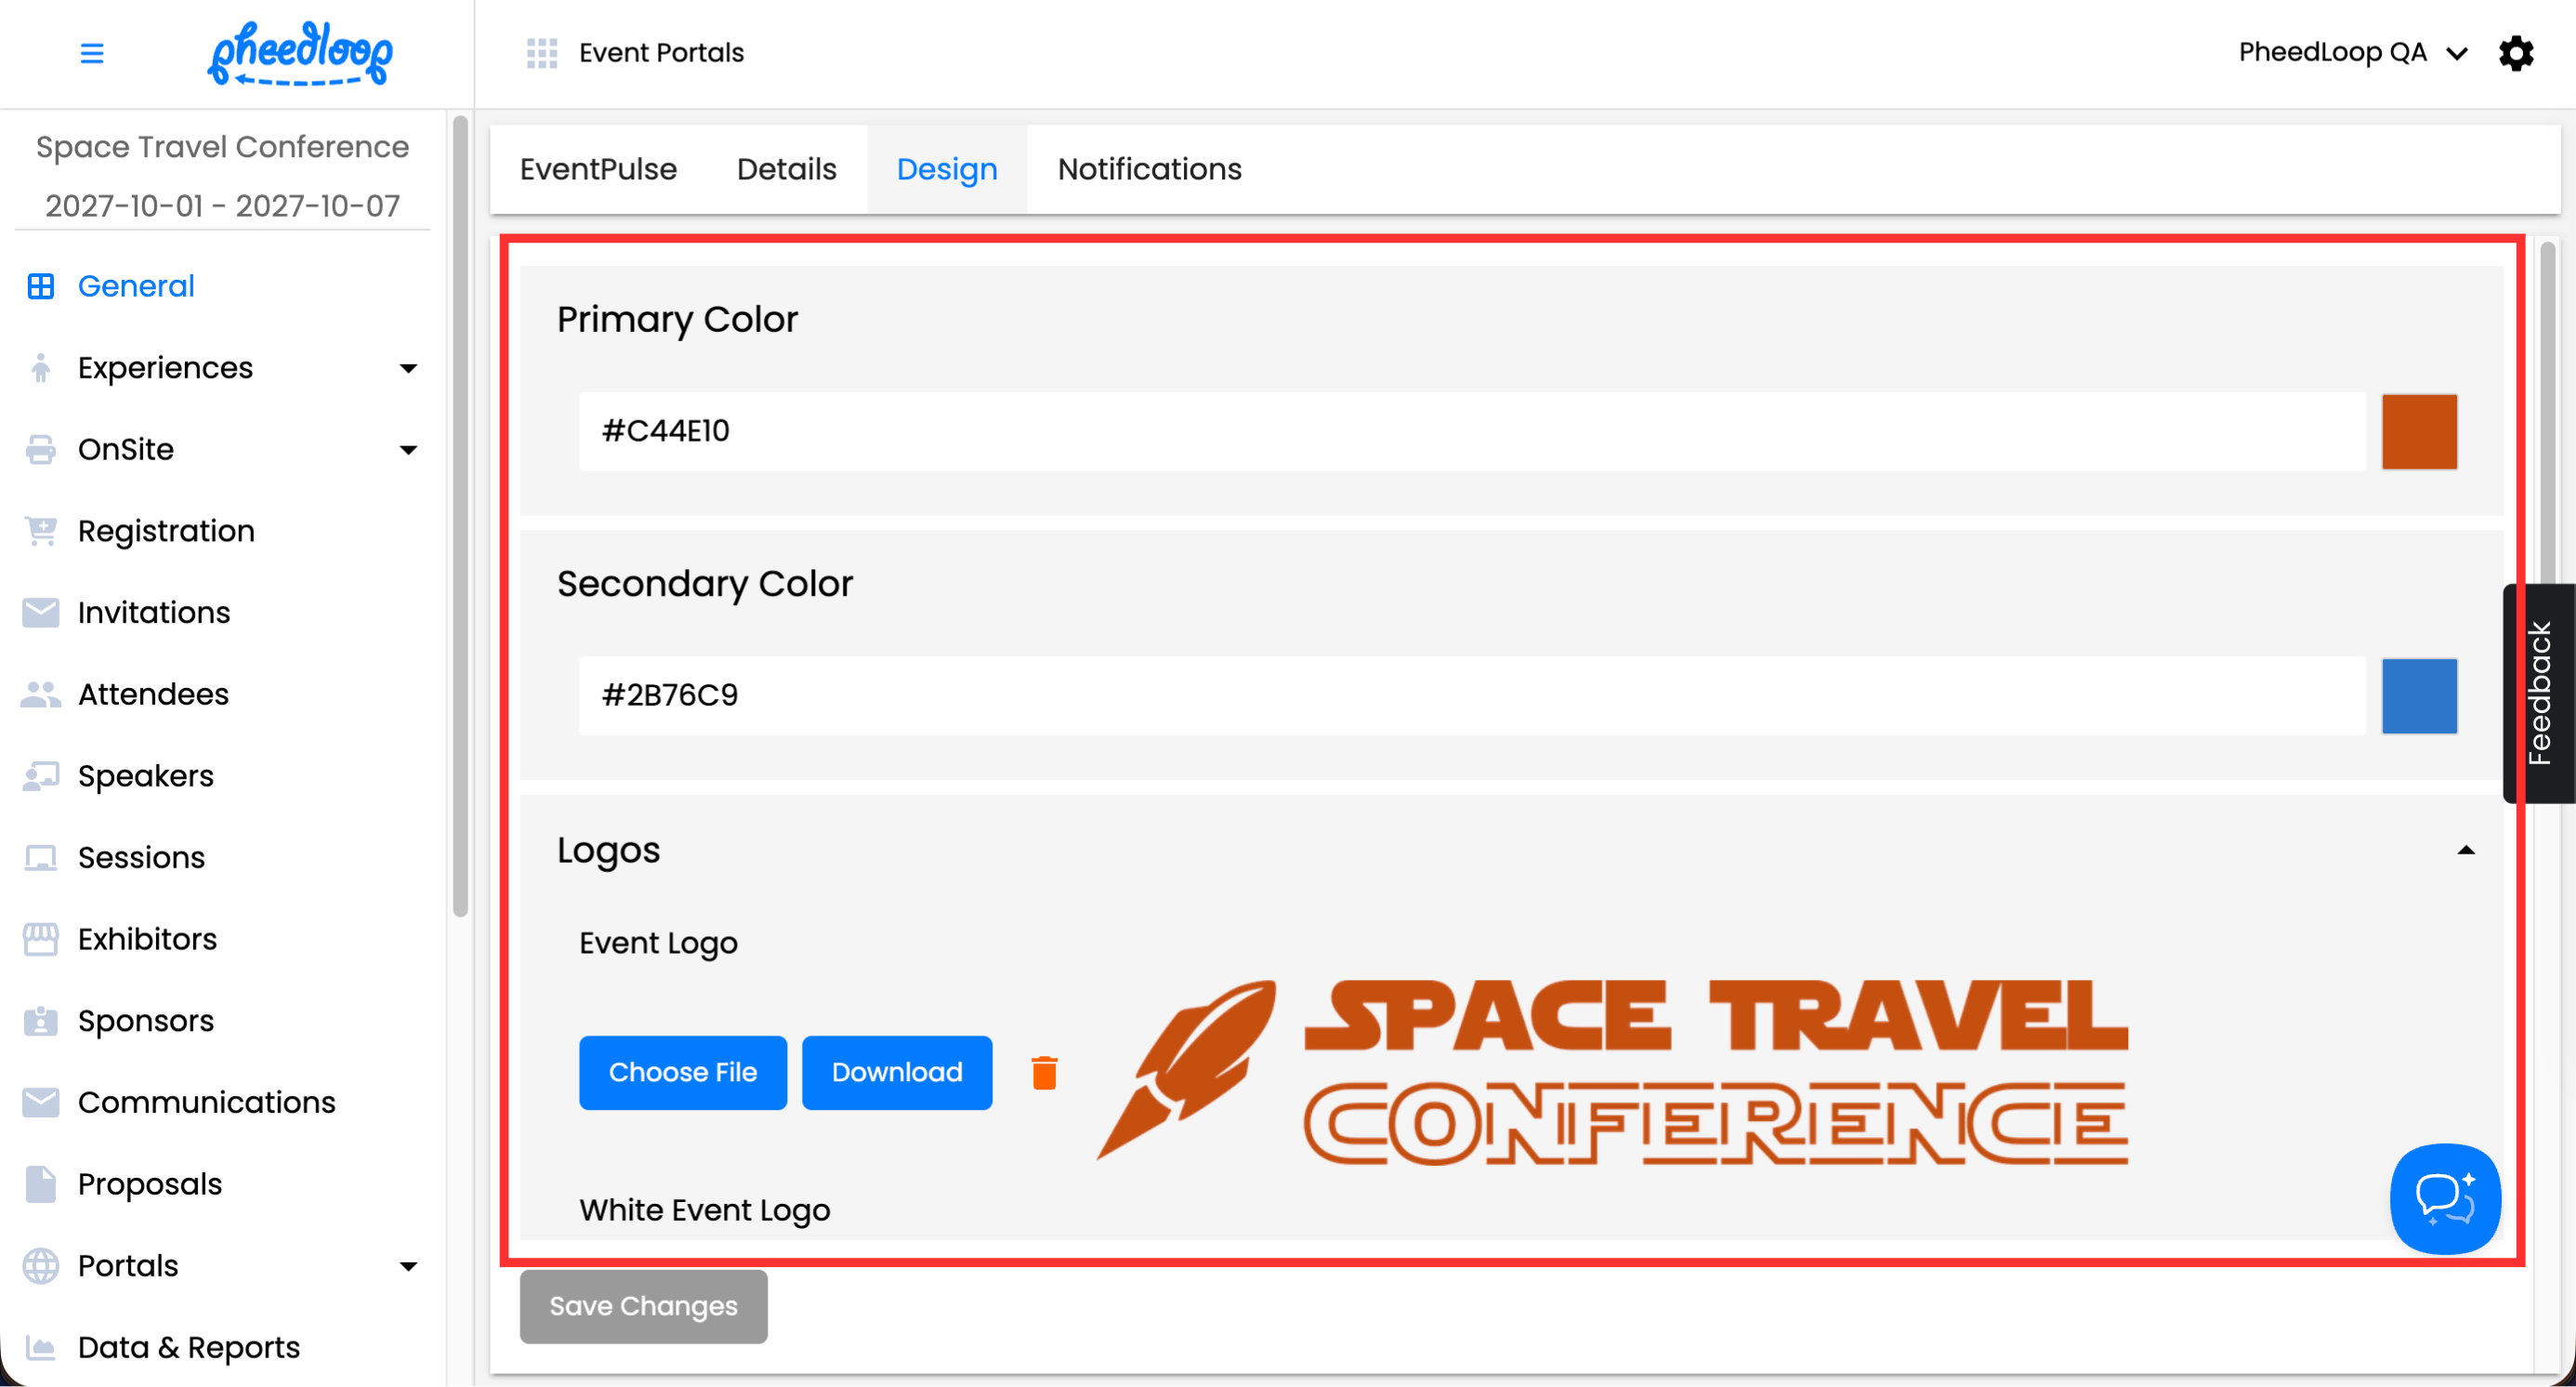The image size is (2576, 1387).
Task: Delete event logo with trash icon
Action: click(1044, 1072)
